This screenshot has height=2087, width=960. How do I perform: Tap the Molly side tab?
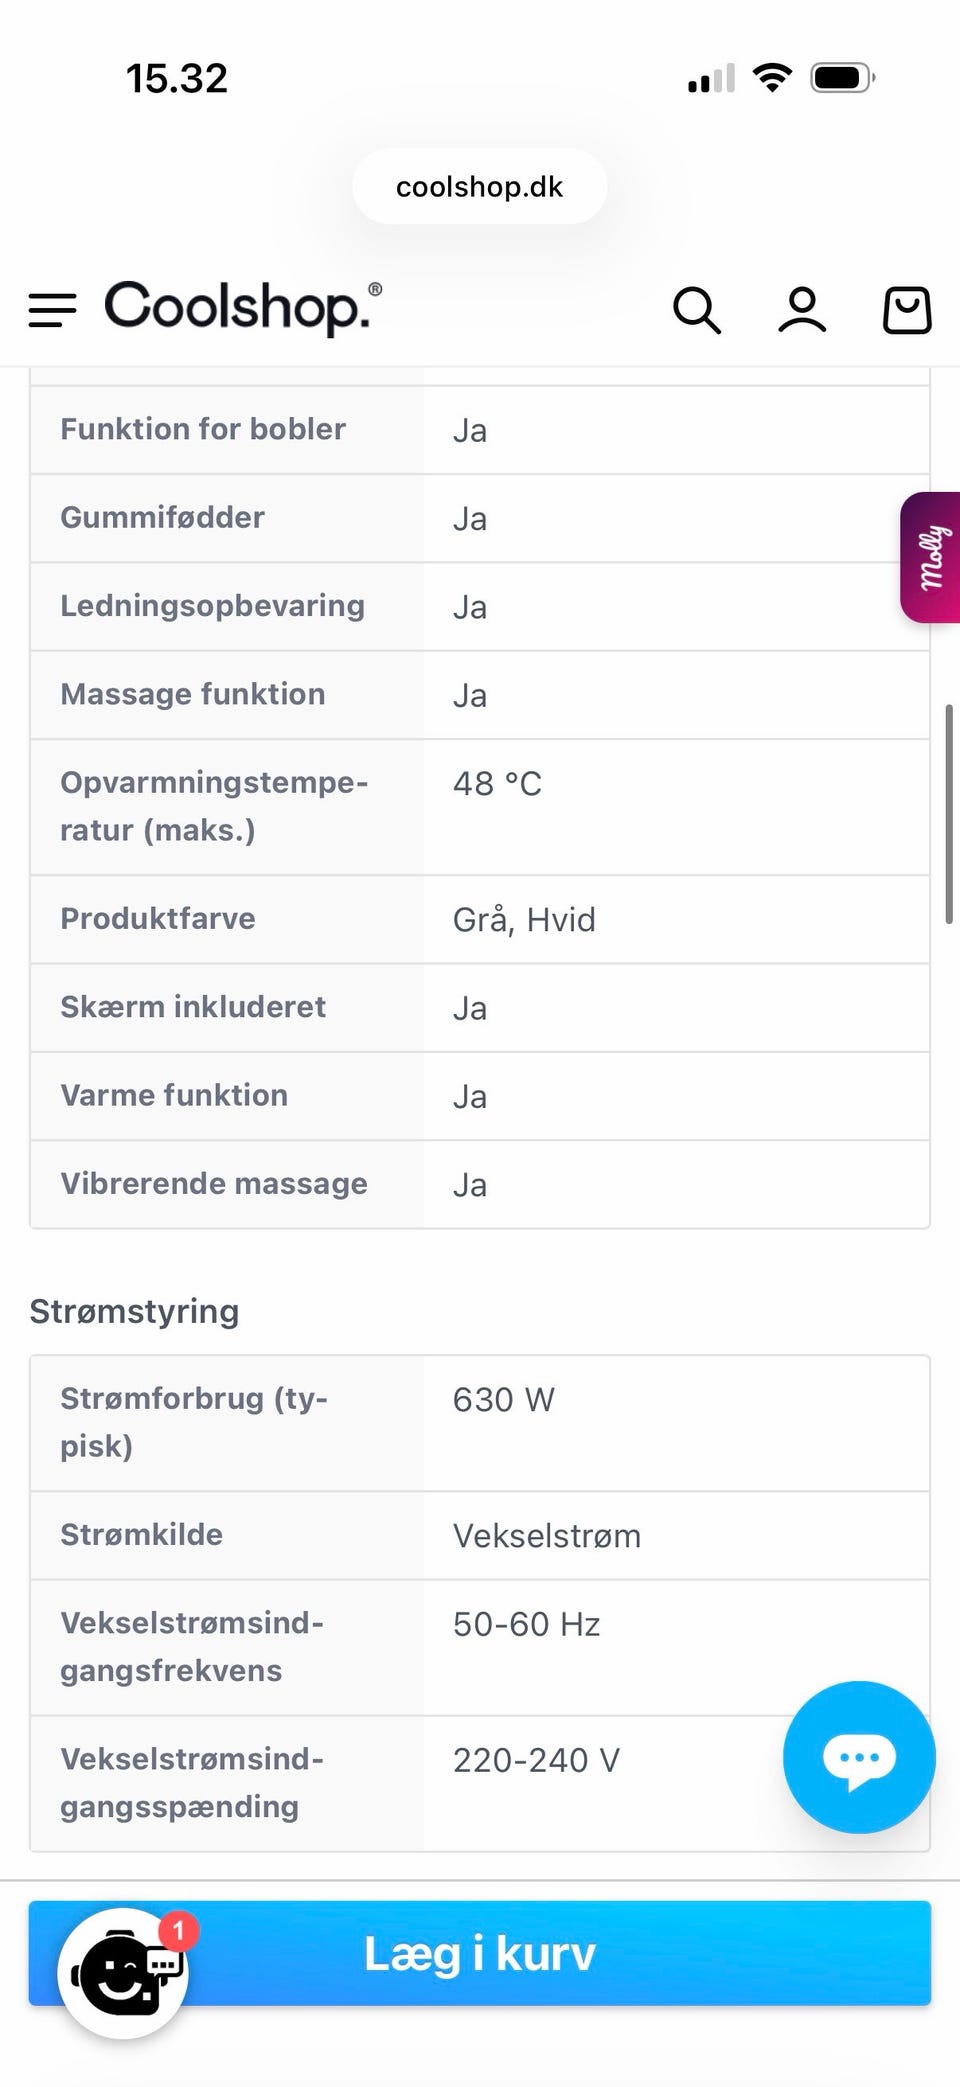tap(931, 557)
